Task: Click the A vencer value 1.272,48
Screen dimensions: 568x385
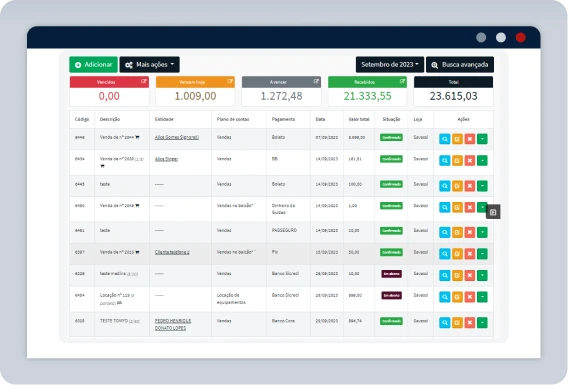Action: (281, 96)
